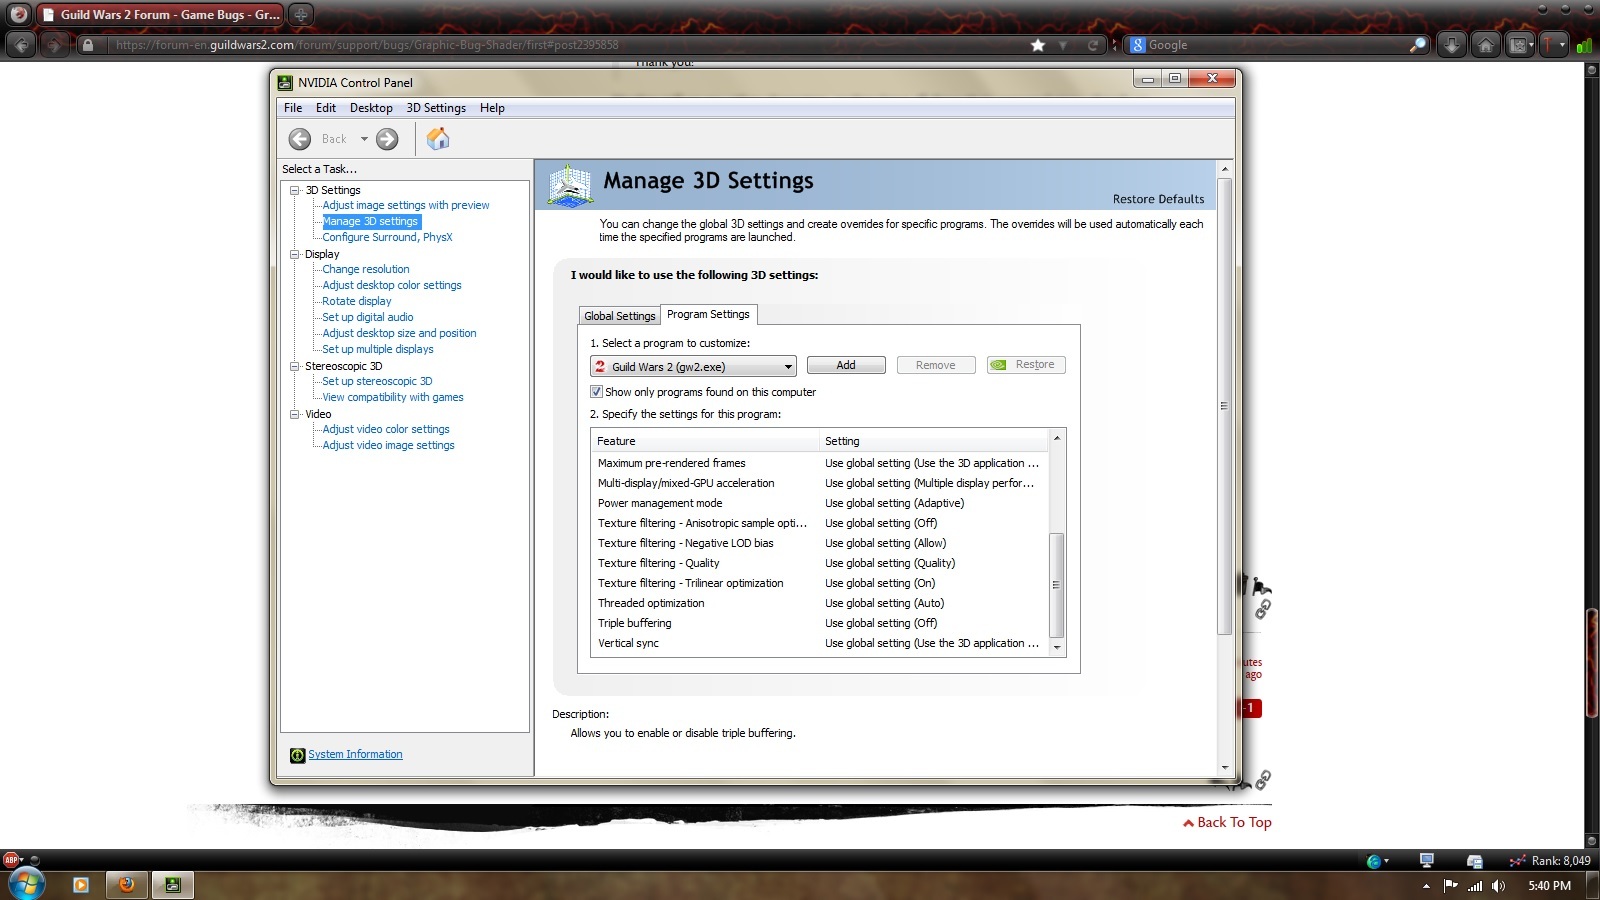This screenshot has height=900, width=1600.
Task: Open the Google search engine dropdown
Action: (1139, 45)
